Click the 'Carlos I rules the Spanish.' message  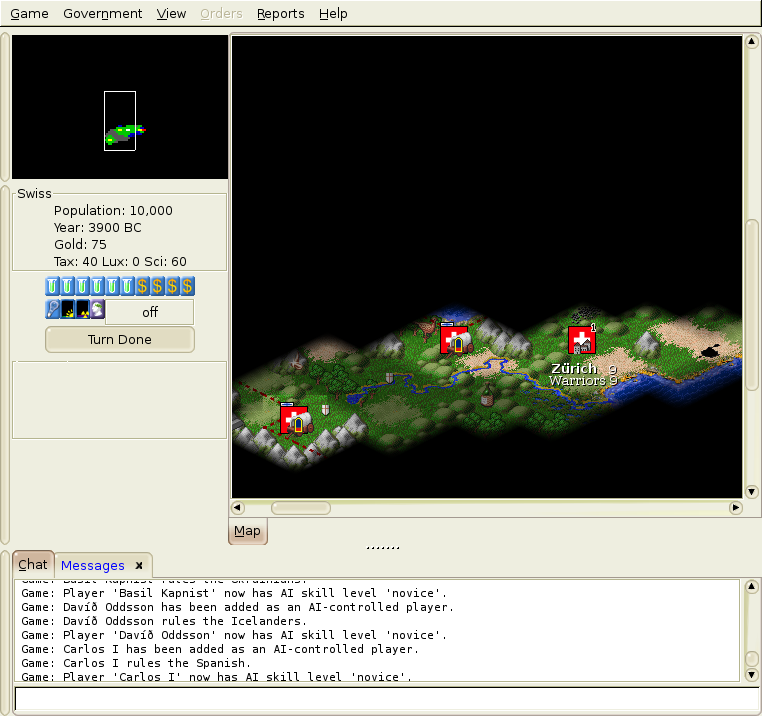136,663
